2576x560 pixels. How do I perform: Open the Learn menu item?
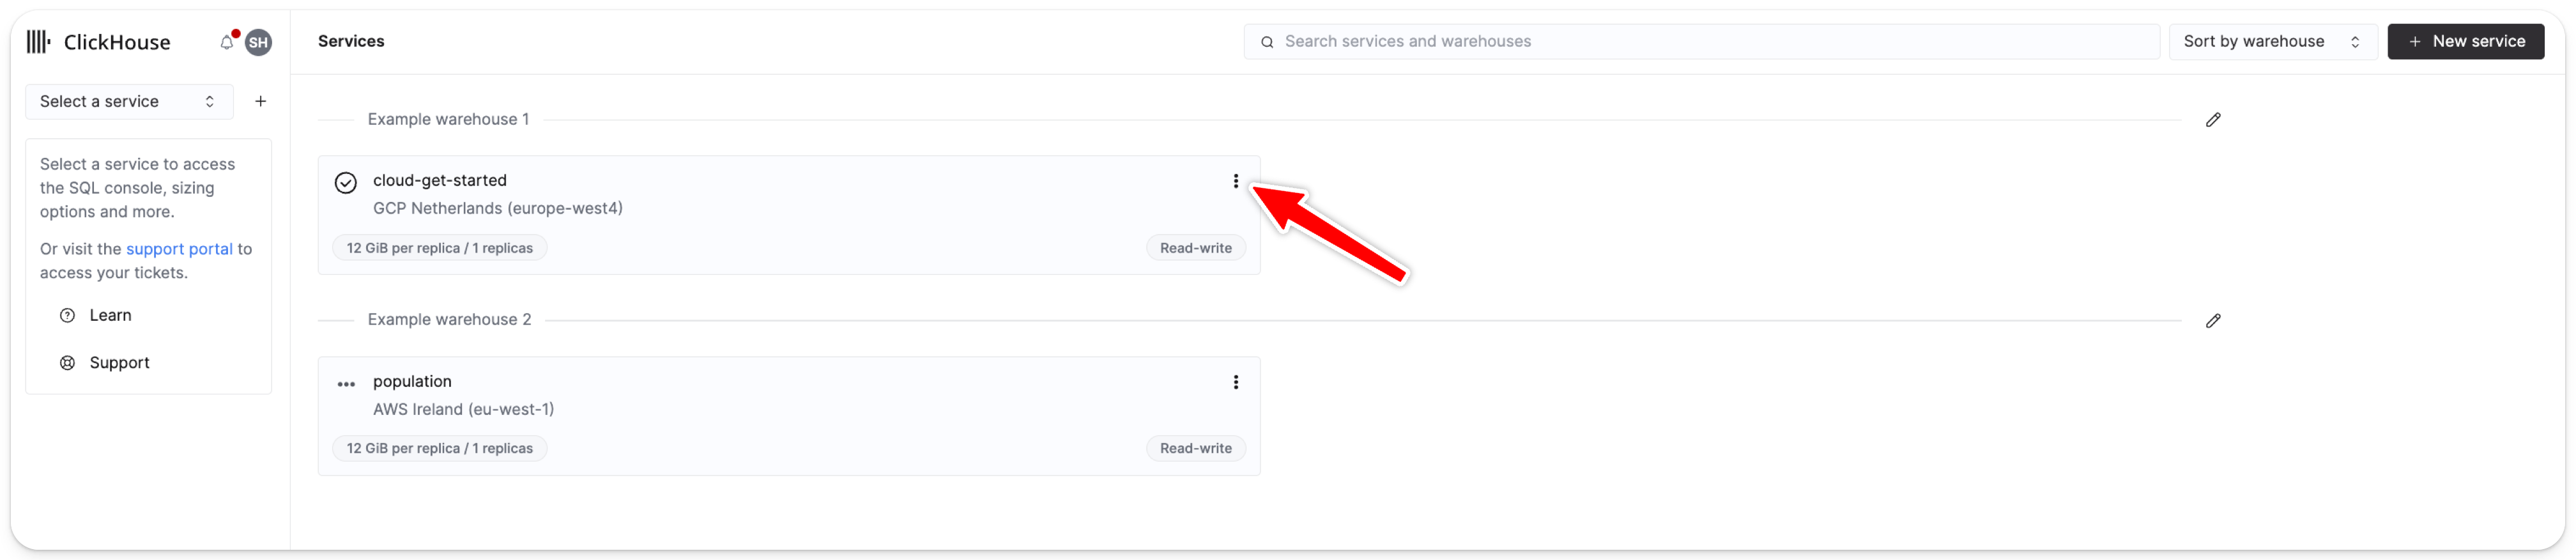110,315
